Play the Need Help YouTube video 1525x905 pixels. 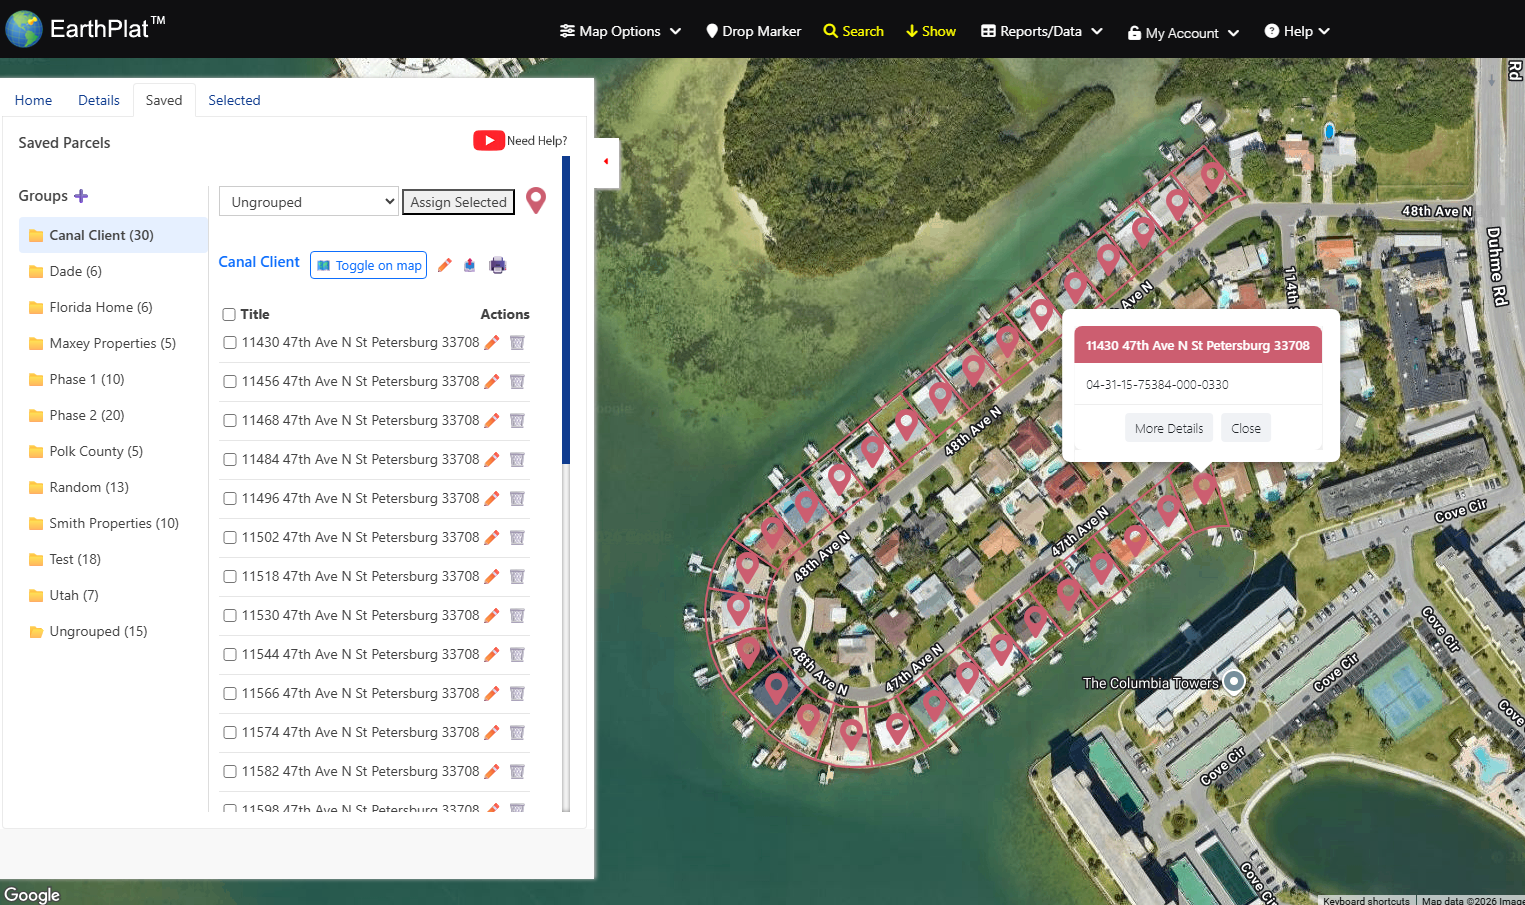coord(489,140)
